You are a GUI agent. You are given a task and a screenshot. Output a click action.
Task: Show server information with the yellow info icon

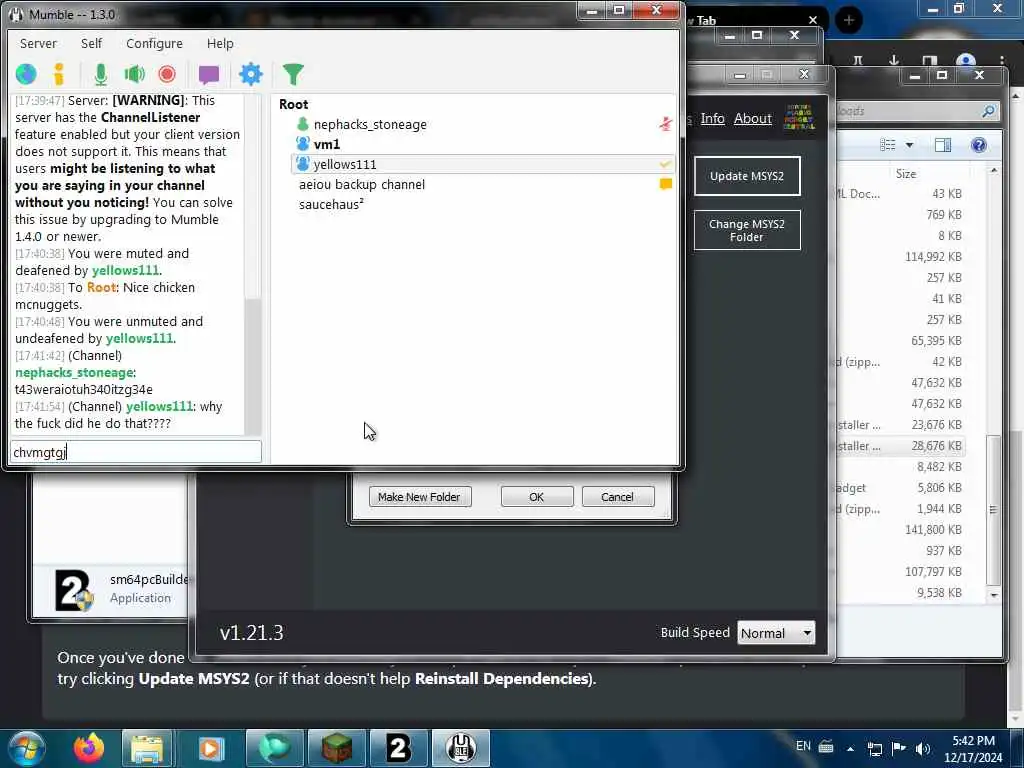59,74
